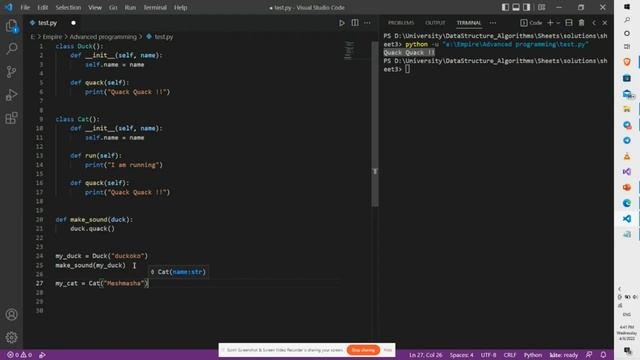Open the Terminal menu
Screen dimensions: 640x360
click(x=155, y=7)
